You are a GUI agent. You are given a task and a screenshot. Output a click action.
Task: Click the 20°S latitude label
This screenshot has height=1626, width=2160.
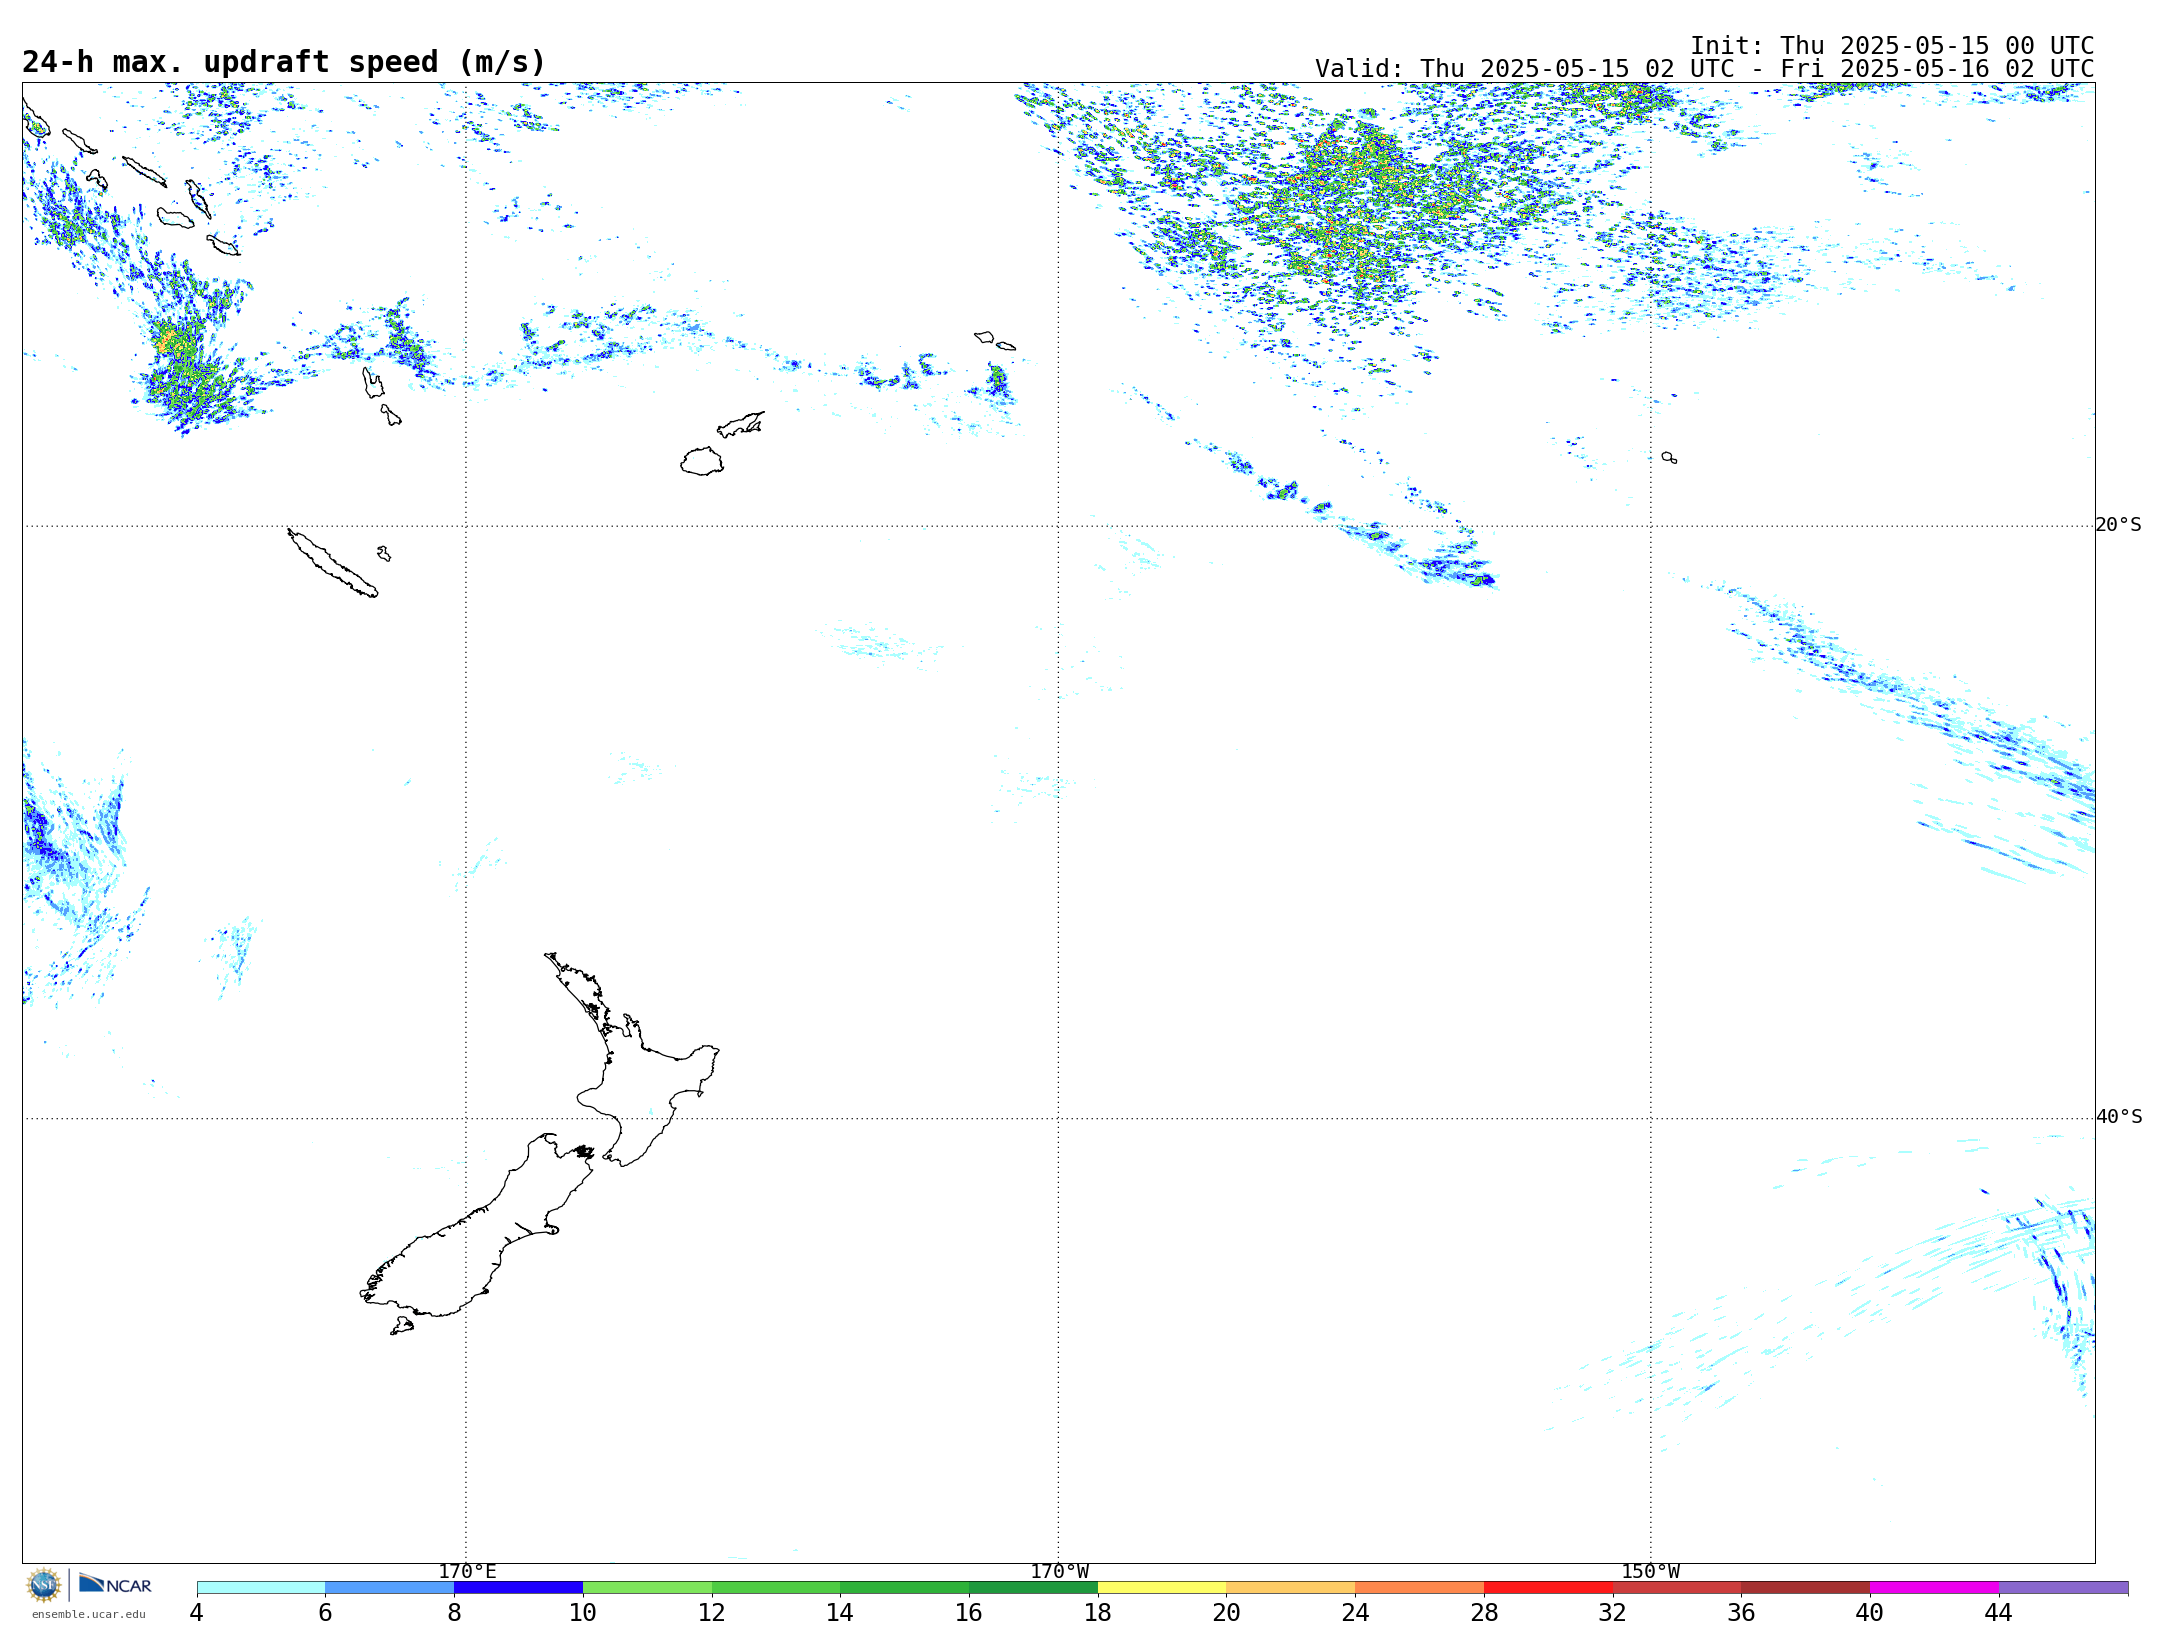[2118, 525]
